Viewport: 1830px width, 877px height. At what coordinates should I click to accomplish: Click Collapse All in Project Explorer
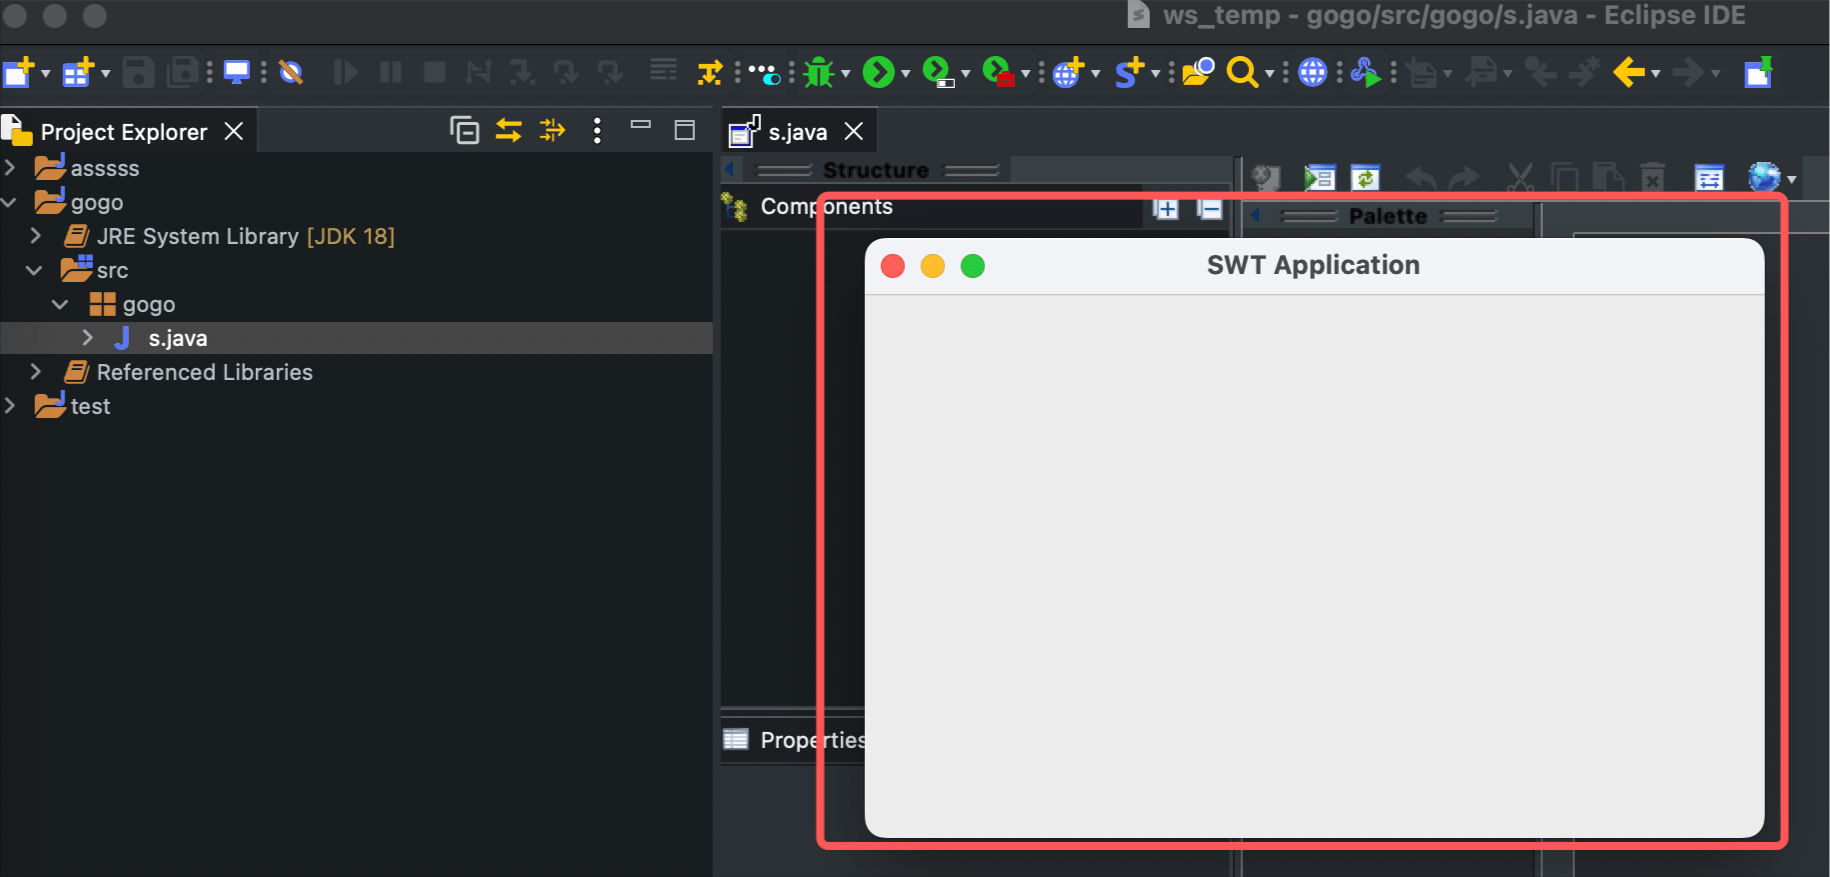pyautogui.click(x=464, y=130)
